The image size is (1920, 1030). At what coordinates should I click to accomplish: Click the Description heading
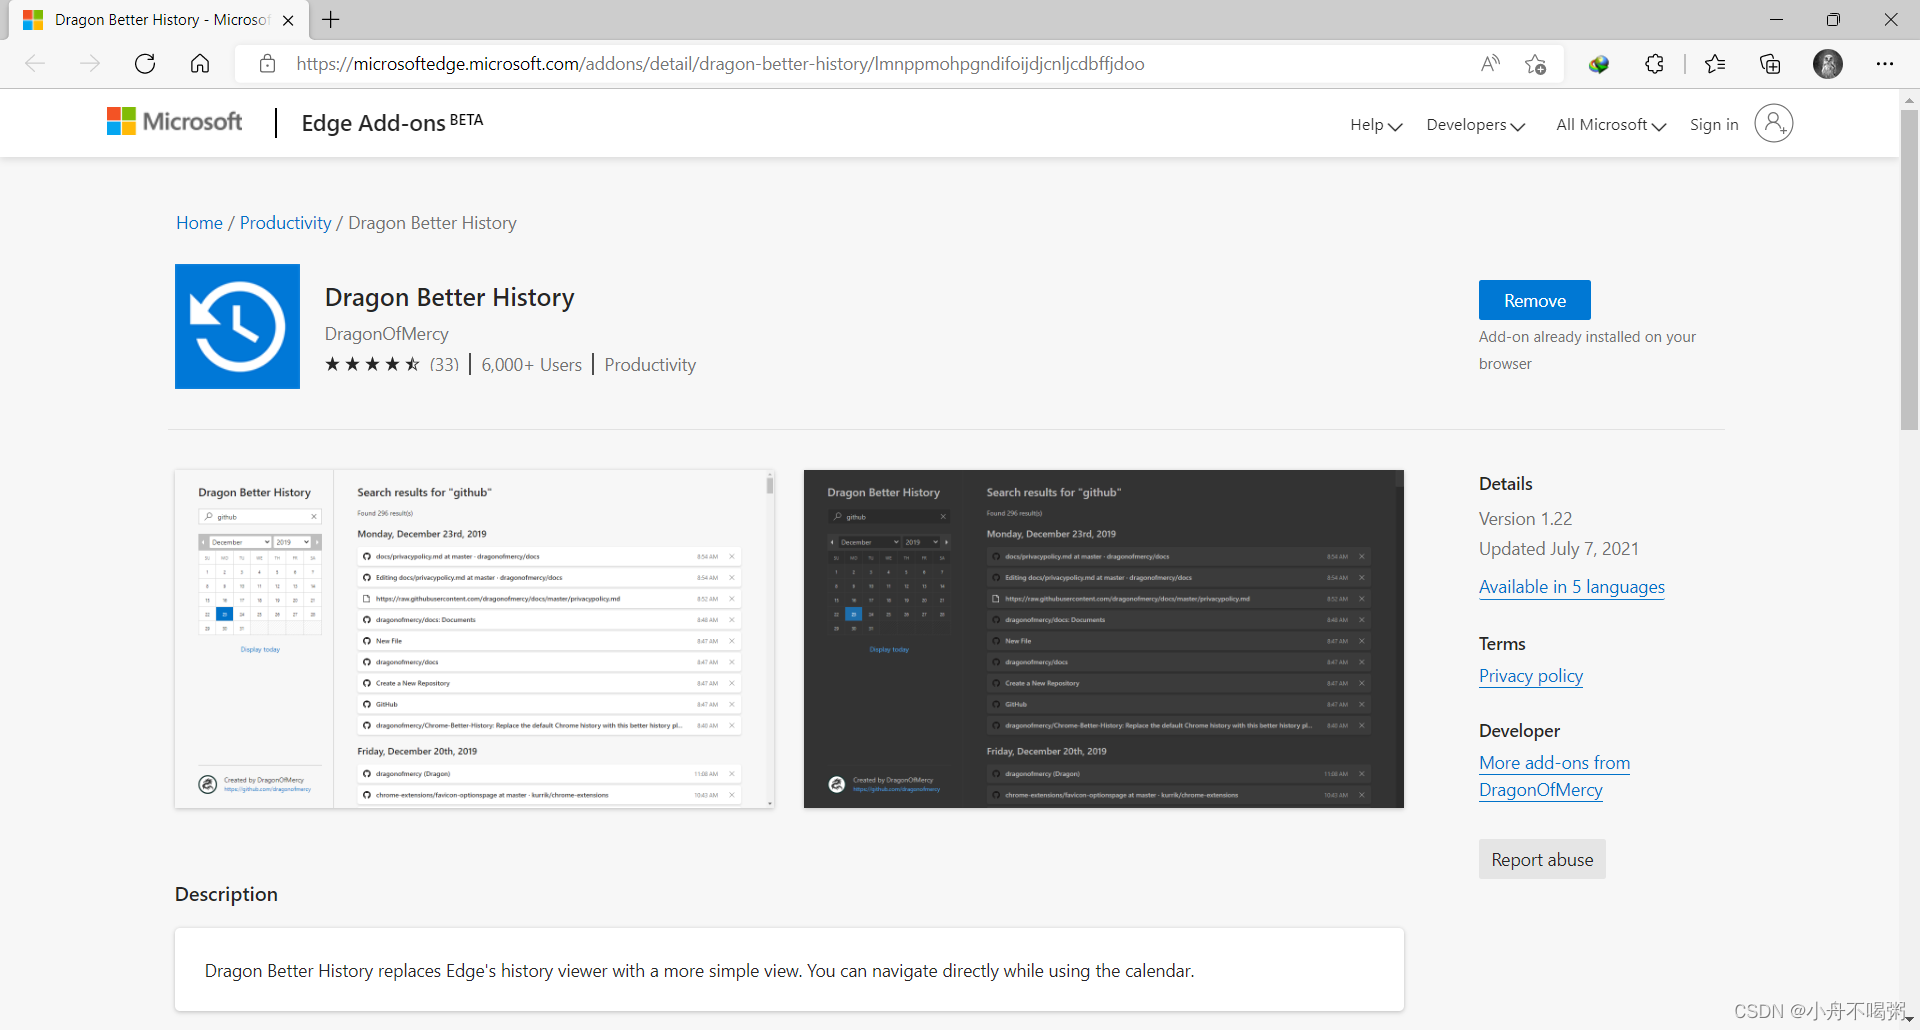click(x=226, y=894)
